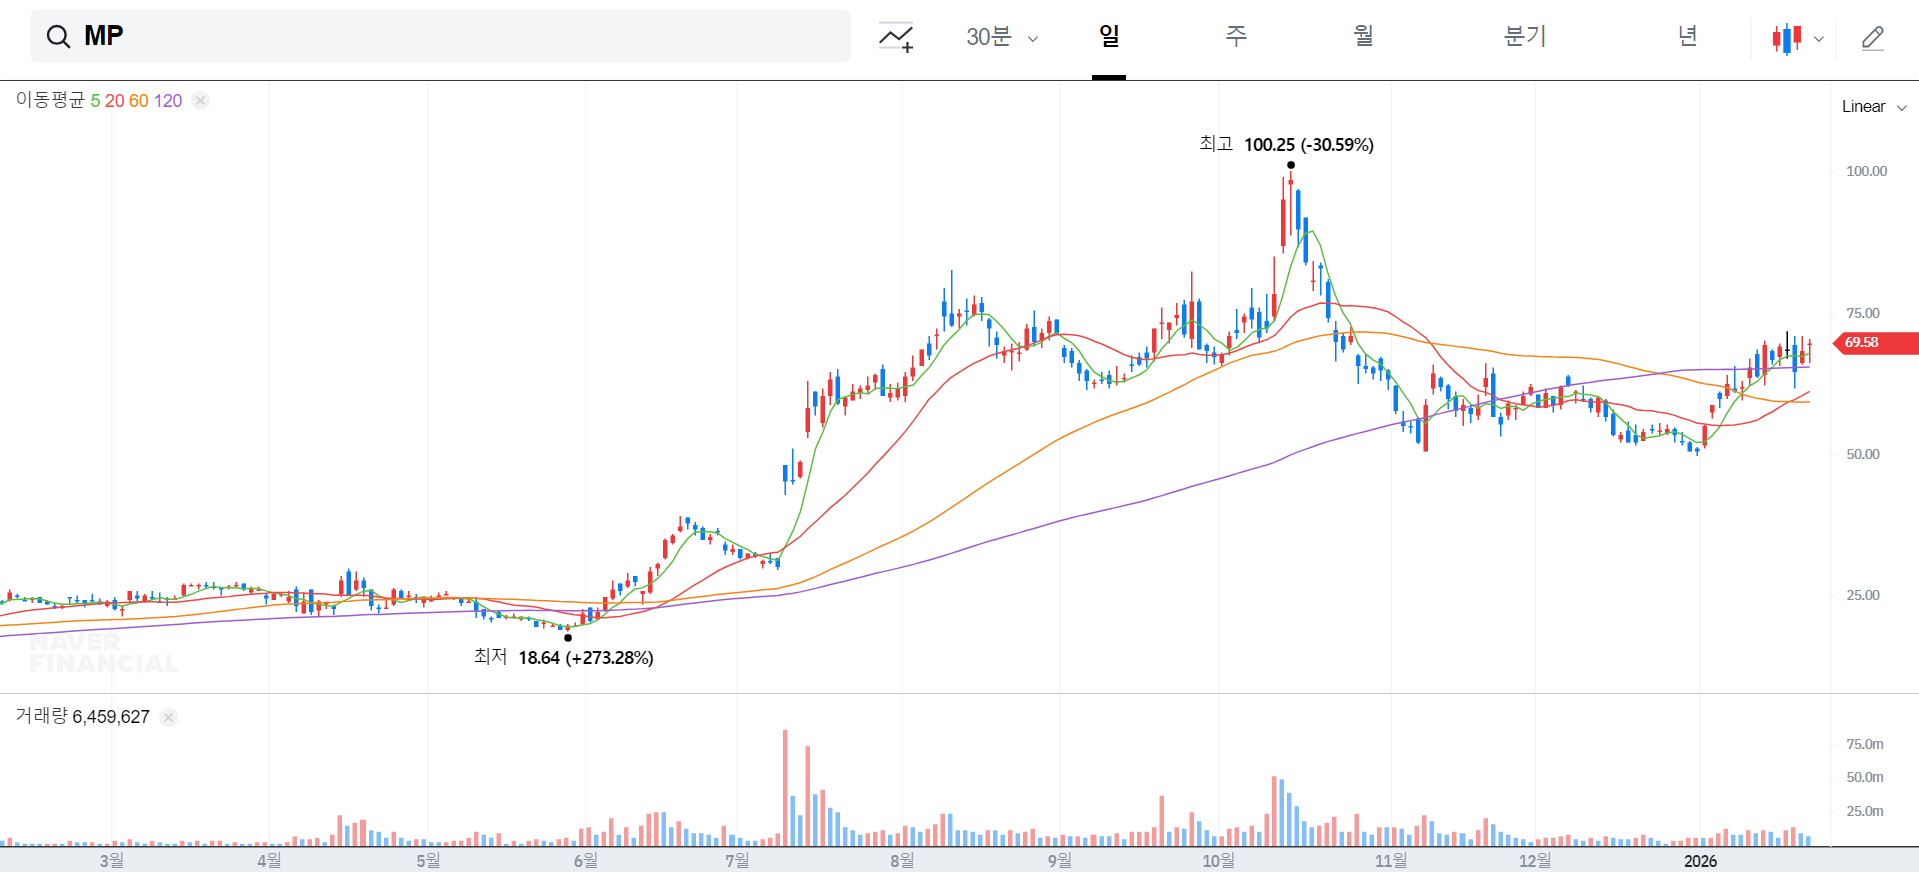1919x872 pixels.
Task: Click the 50.00 price axis label
Action: pos(1863,454)
